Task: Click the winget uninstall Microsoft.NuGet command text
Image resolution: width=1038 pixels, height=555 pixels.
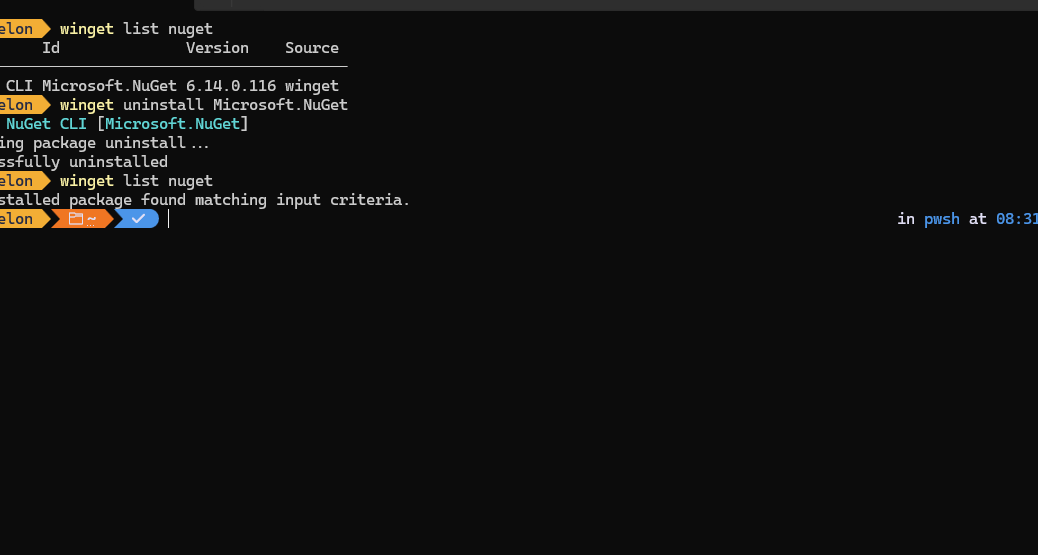Action: click(x=204, y=105)
